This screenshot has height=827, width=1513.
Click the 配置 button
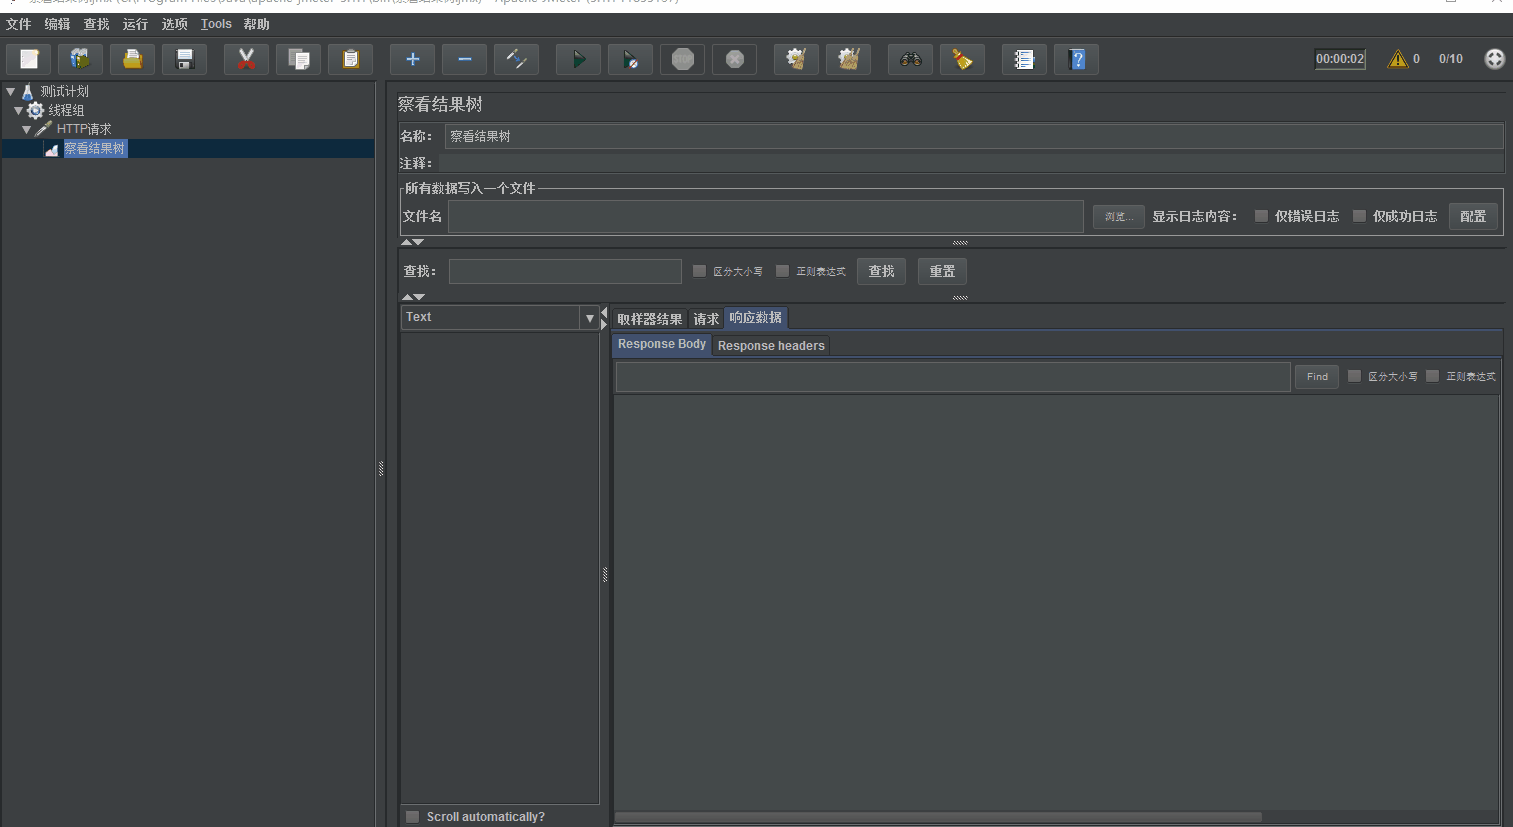[x=1473, y=216]
